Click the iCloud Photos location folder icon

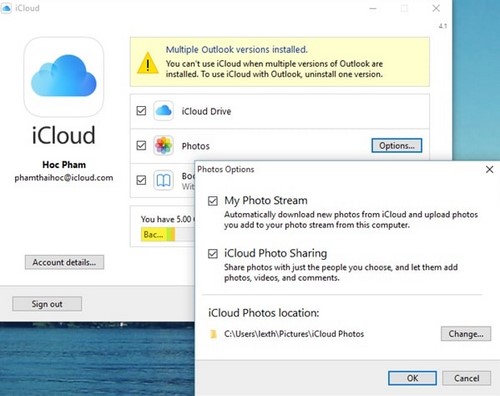(213, 334)
